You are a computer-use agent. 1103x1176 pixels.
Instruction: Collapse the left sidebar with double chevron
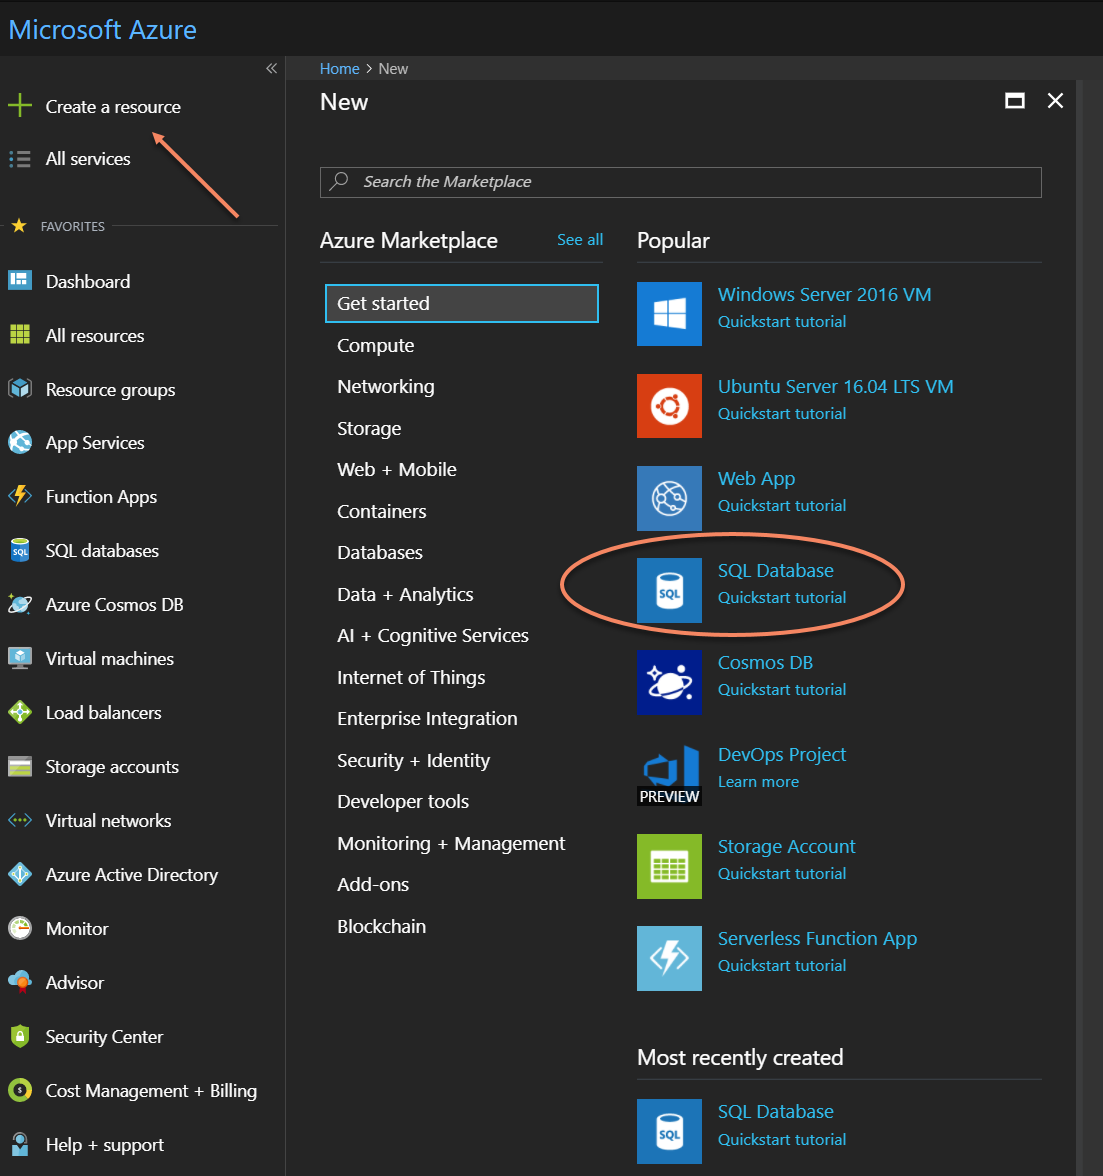click(271, 69)
